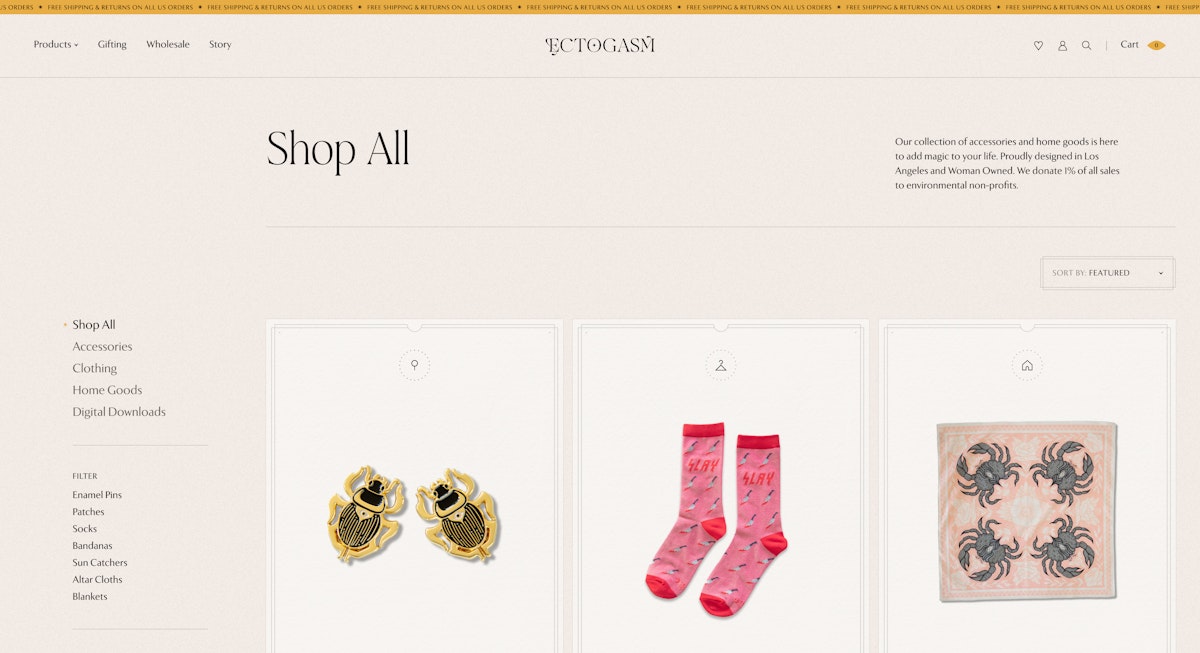The width and height of the screenshot is (1200, 653).
Task: Open the pink Slay socks product
Action: coord(720,519)
